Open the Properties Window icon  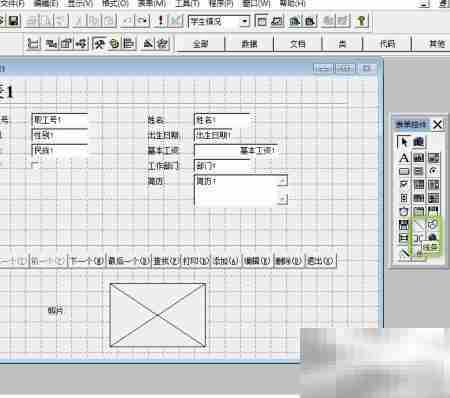point(66,43)
